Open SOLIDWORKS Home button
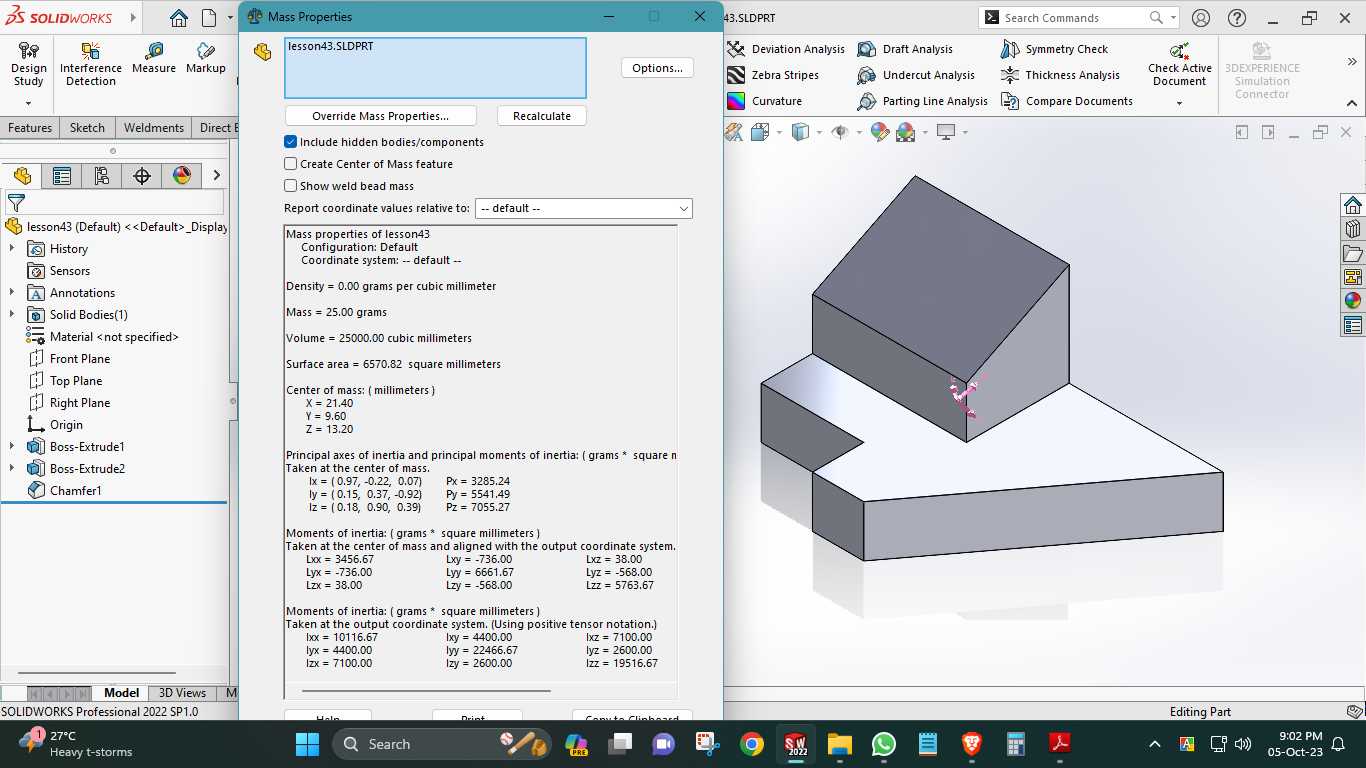Image resolution: width=1366 pixels, height=768 pixels. [179, 18]
